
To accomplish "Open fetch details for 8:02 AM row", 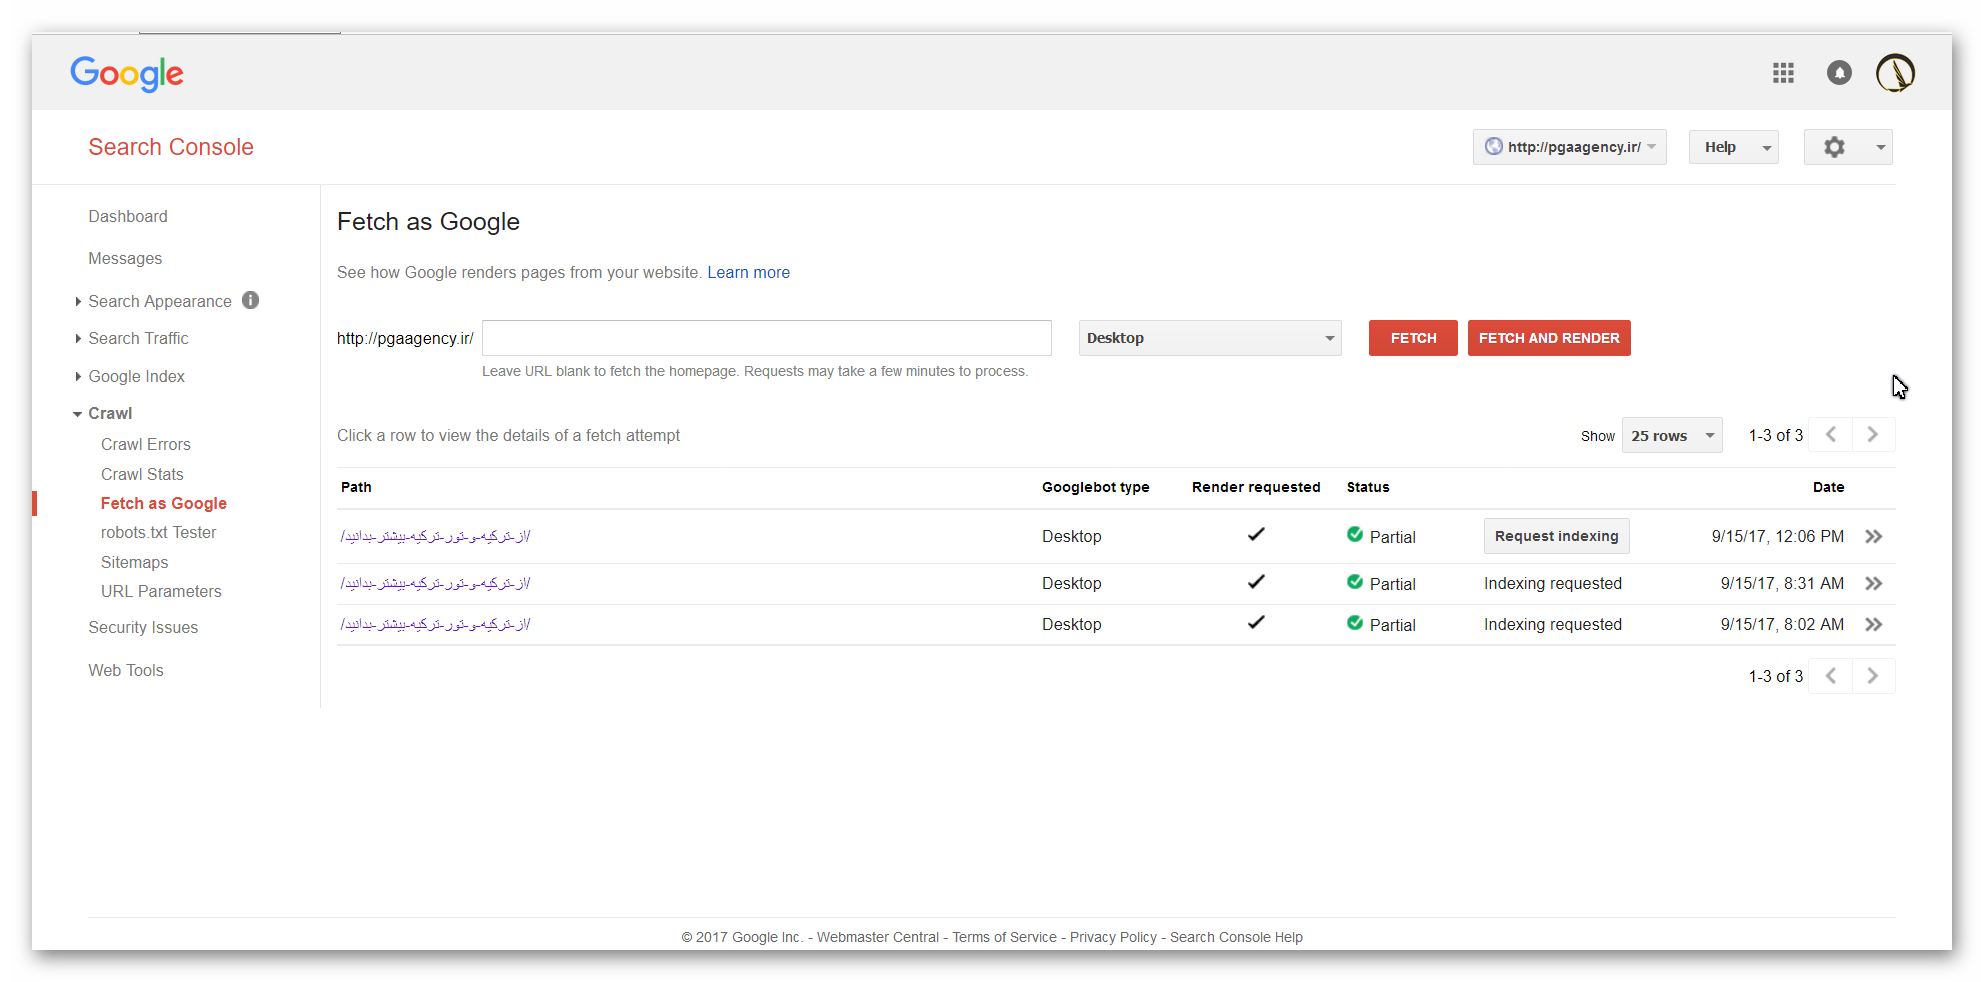I will (x=1874, y=625).
